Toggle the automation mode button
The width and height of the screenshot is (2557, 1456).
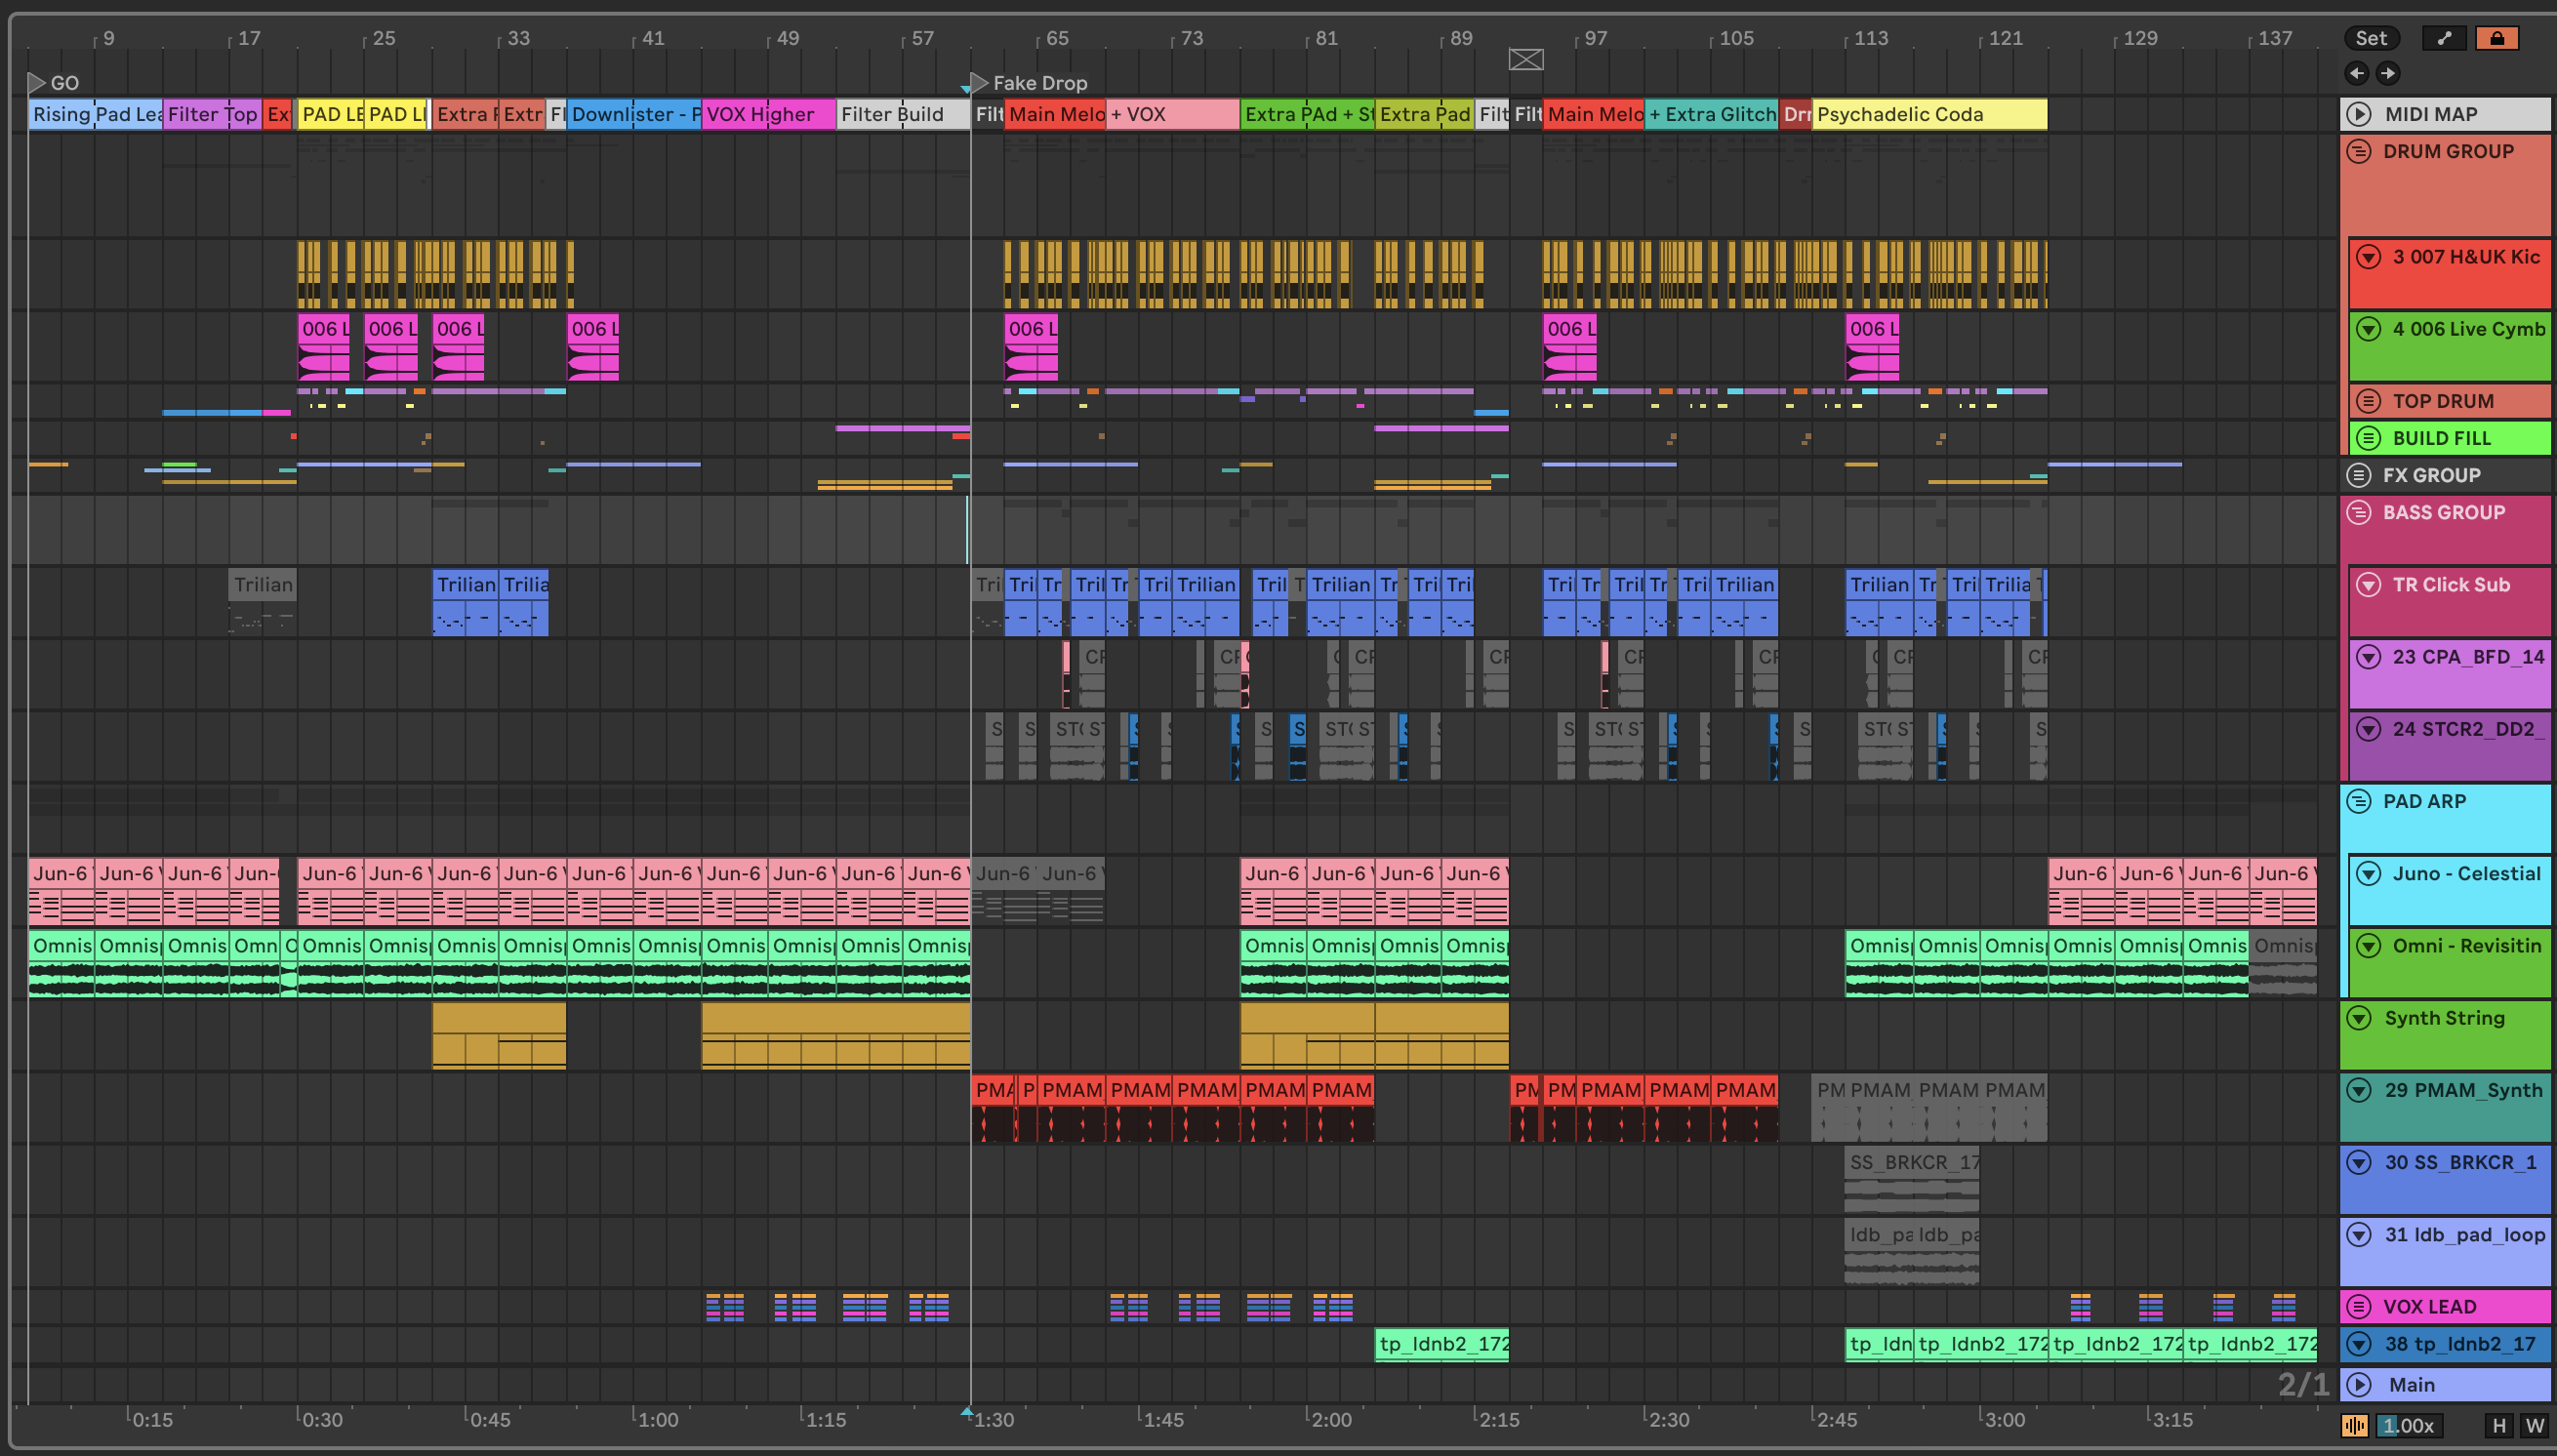(2444, 38)
